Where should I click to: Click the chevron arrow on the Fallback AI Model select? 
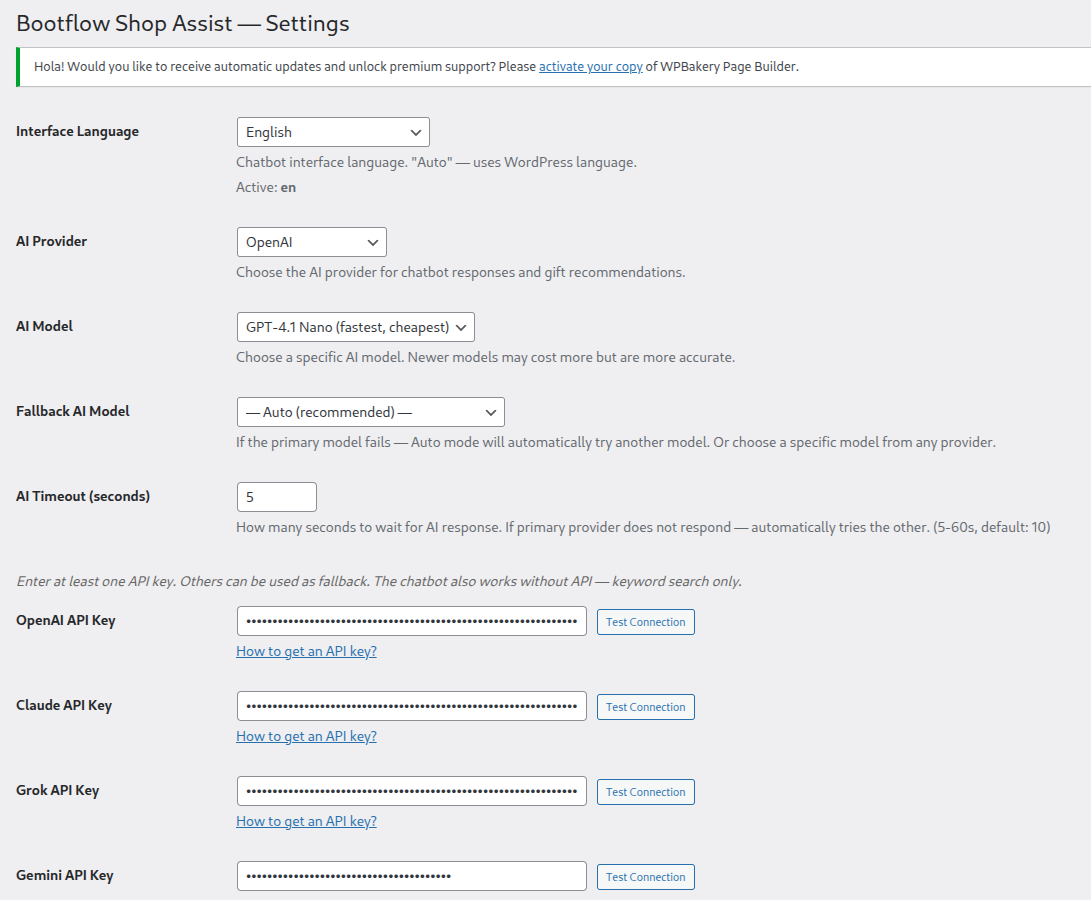(491, 412)
